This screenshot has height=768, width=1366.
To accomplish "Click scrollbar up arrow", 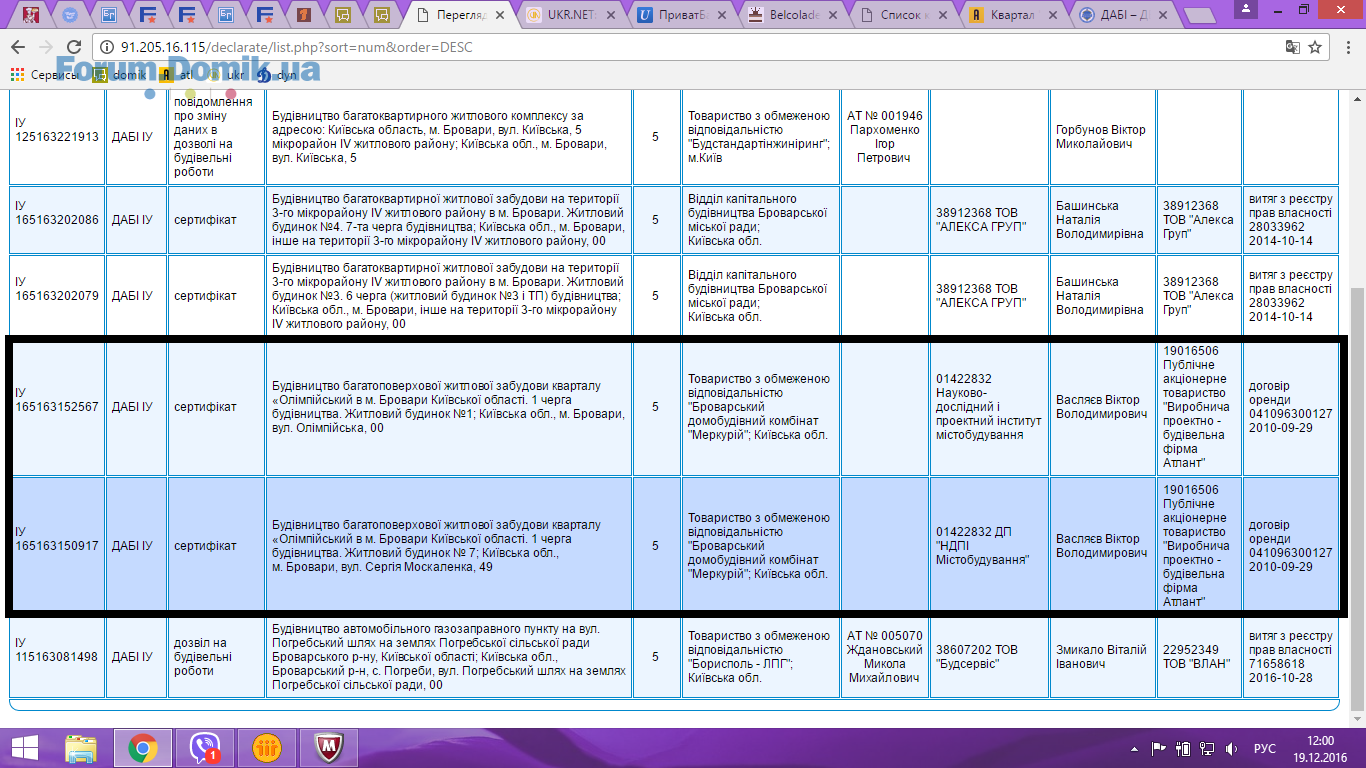I will tap(1357, 97).
